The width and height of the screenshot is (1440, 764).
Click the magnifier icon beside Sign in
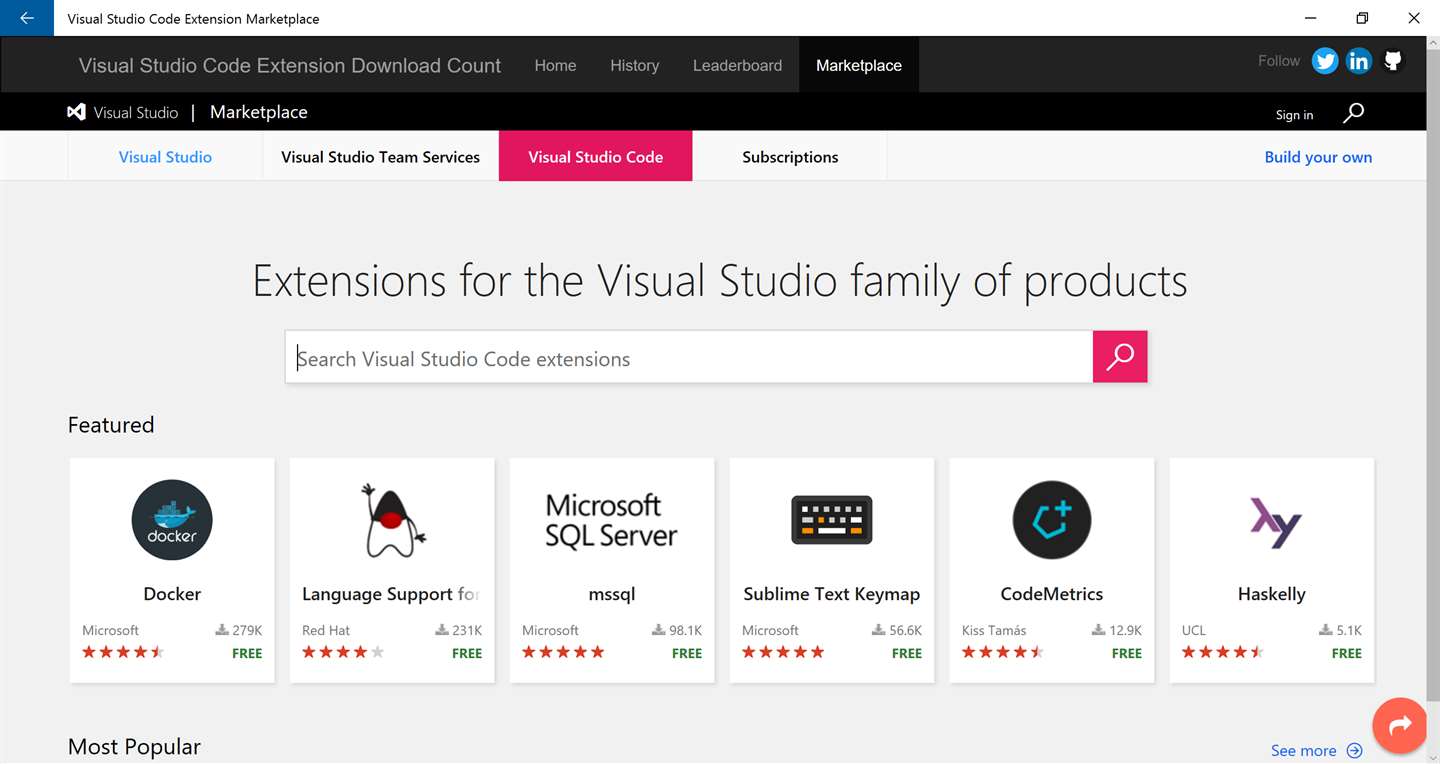tap(1353, 113)
